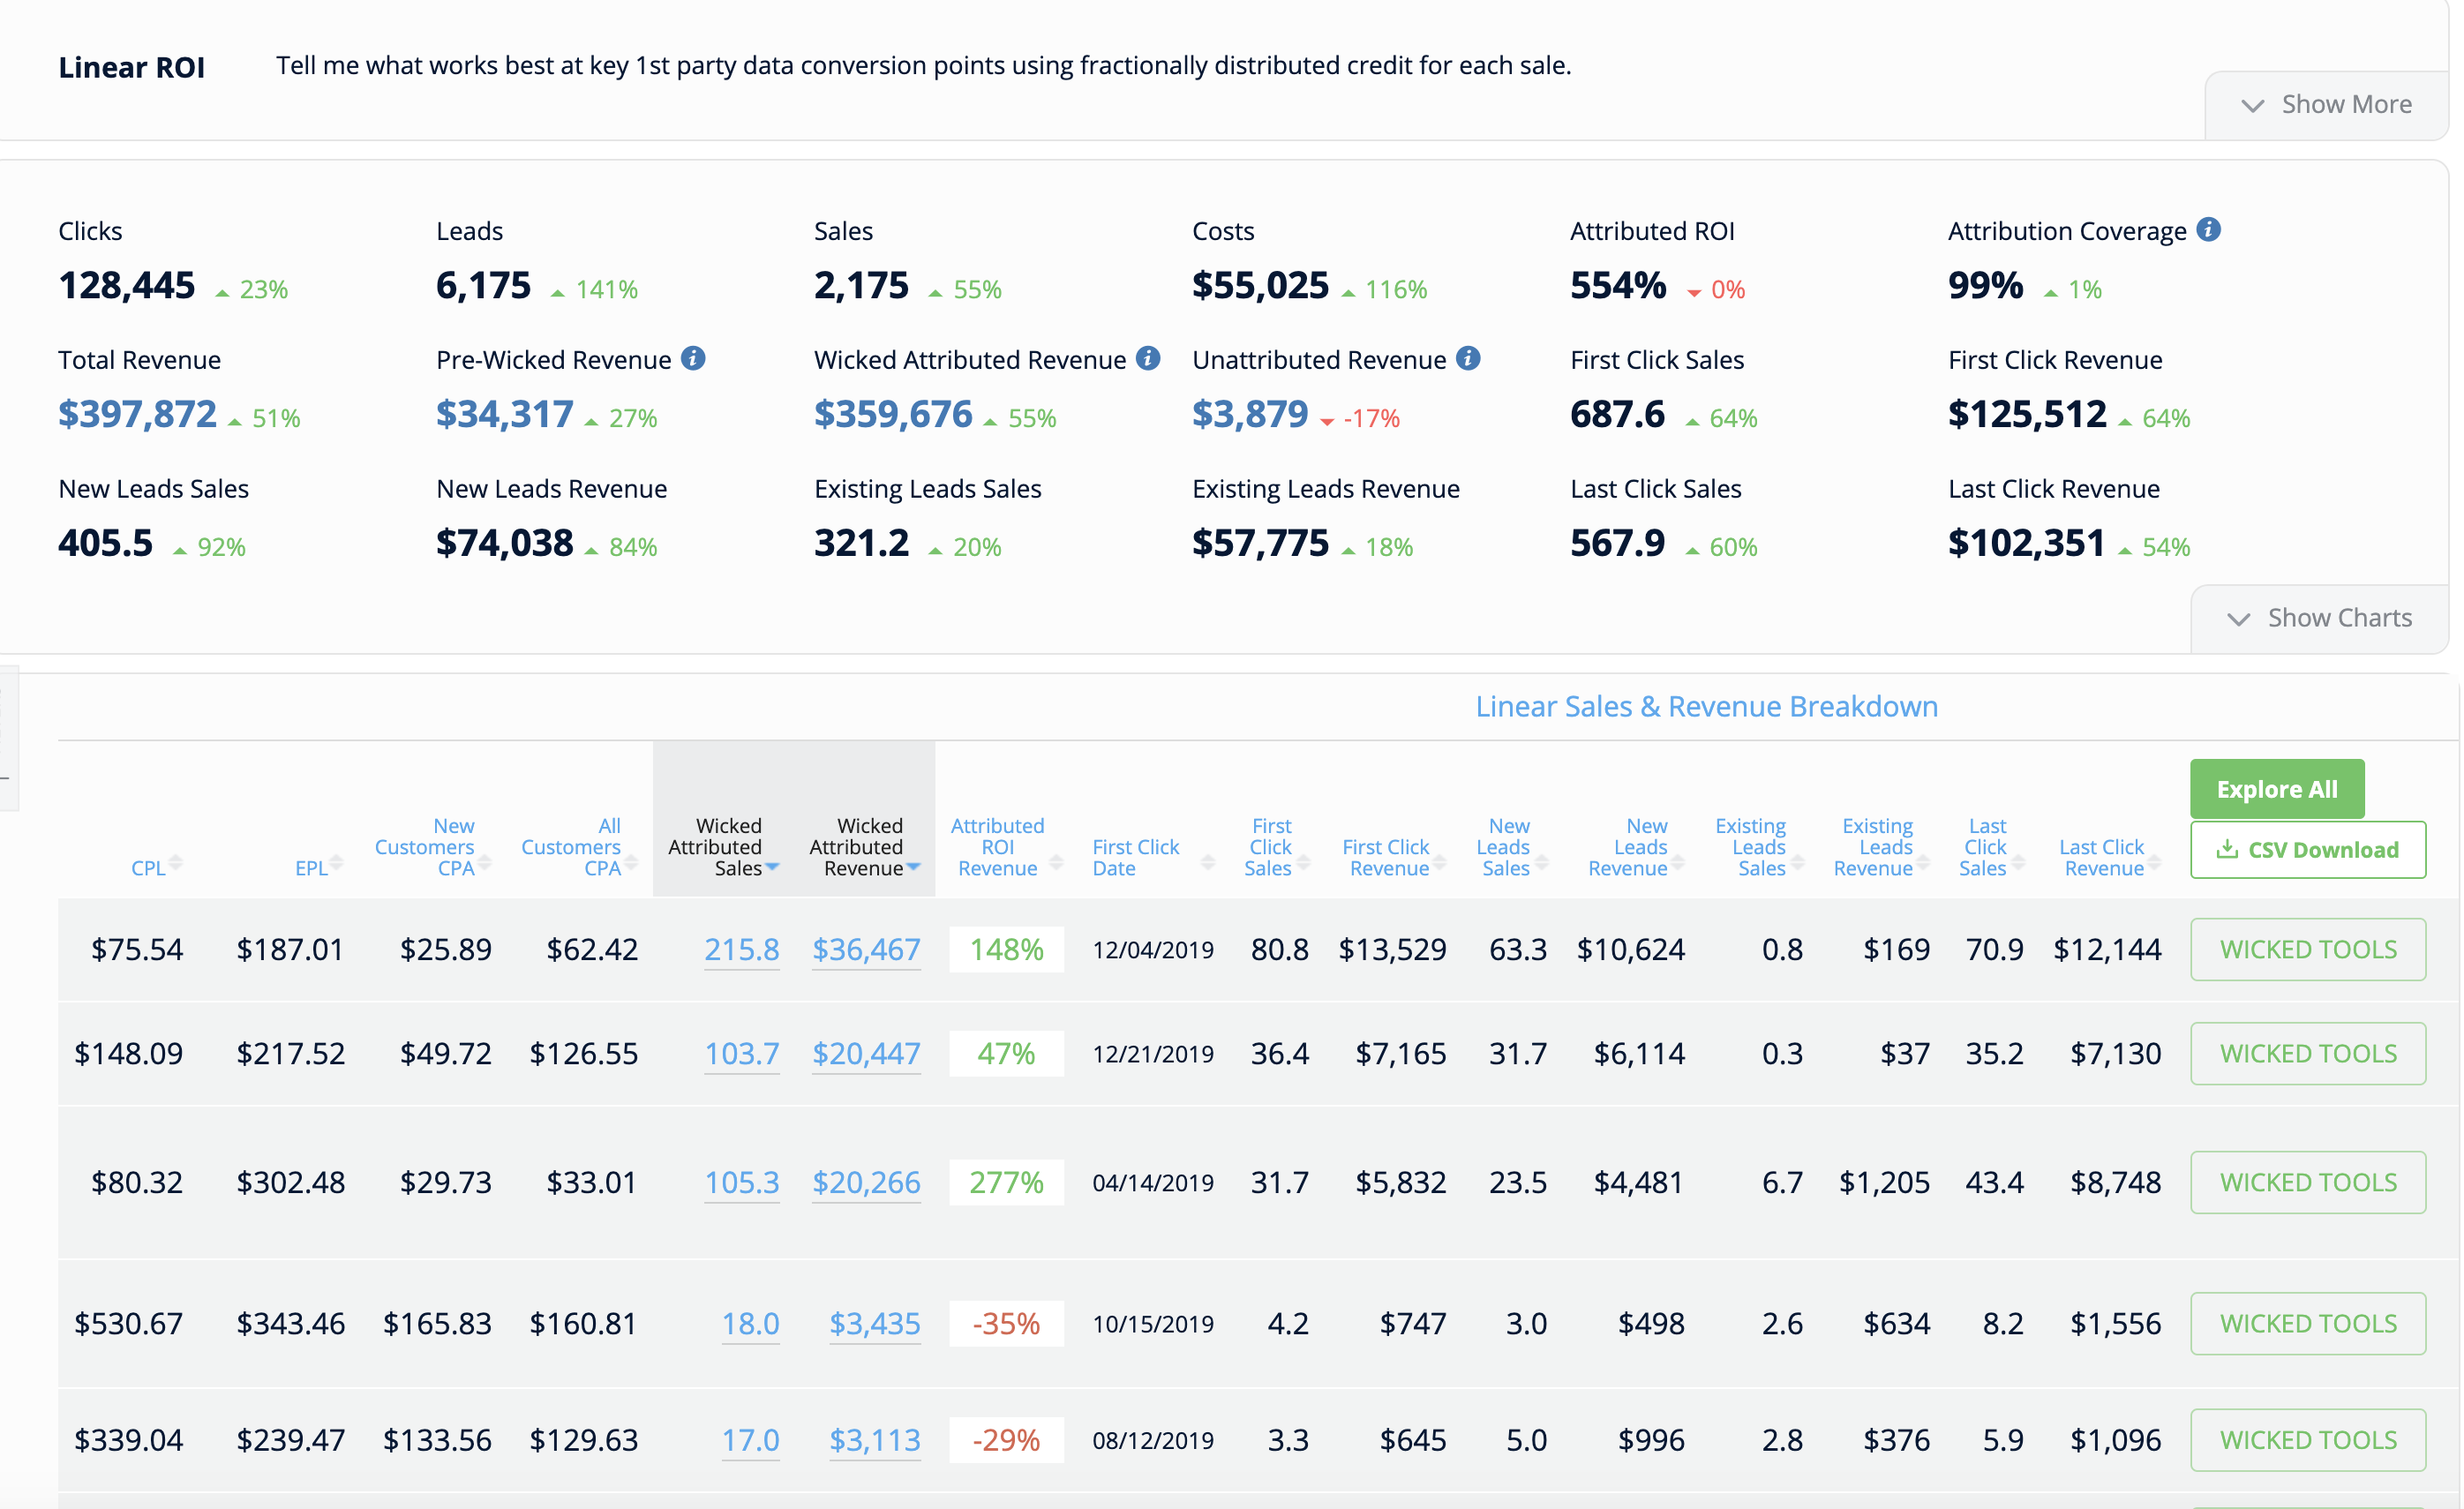Click the Last Click Revenue header
Viewport: 2464px width, 1509px height.
[2102, 857]
